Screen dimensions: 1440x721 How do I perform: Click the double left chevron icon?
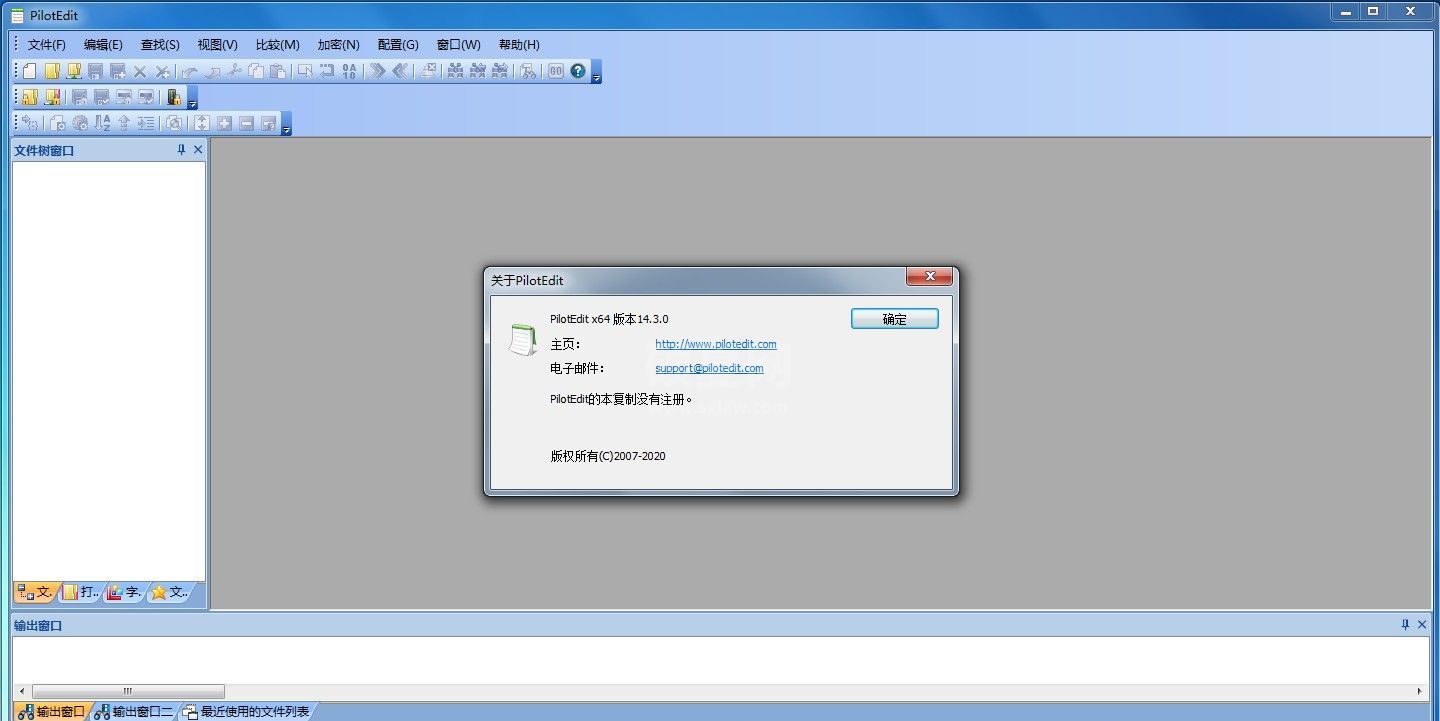tap(400, 71)
